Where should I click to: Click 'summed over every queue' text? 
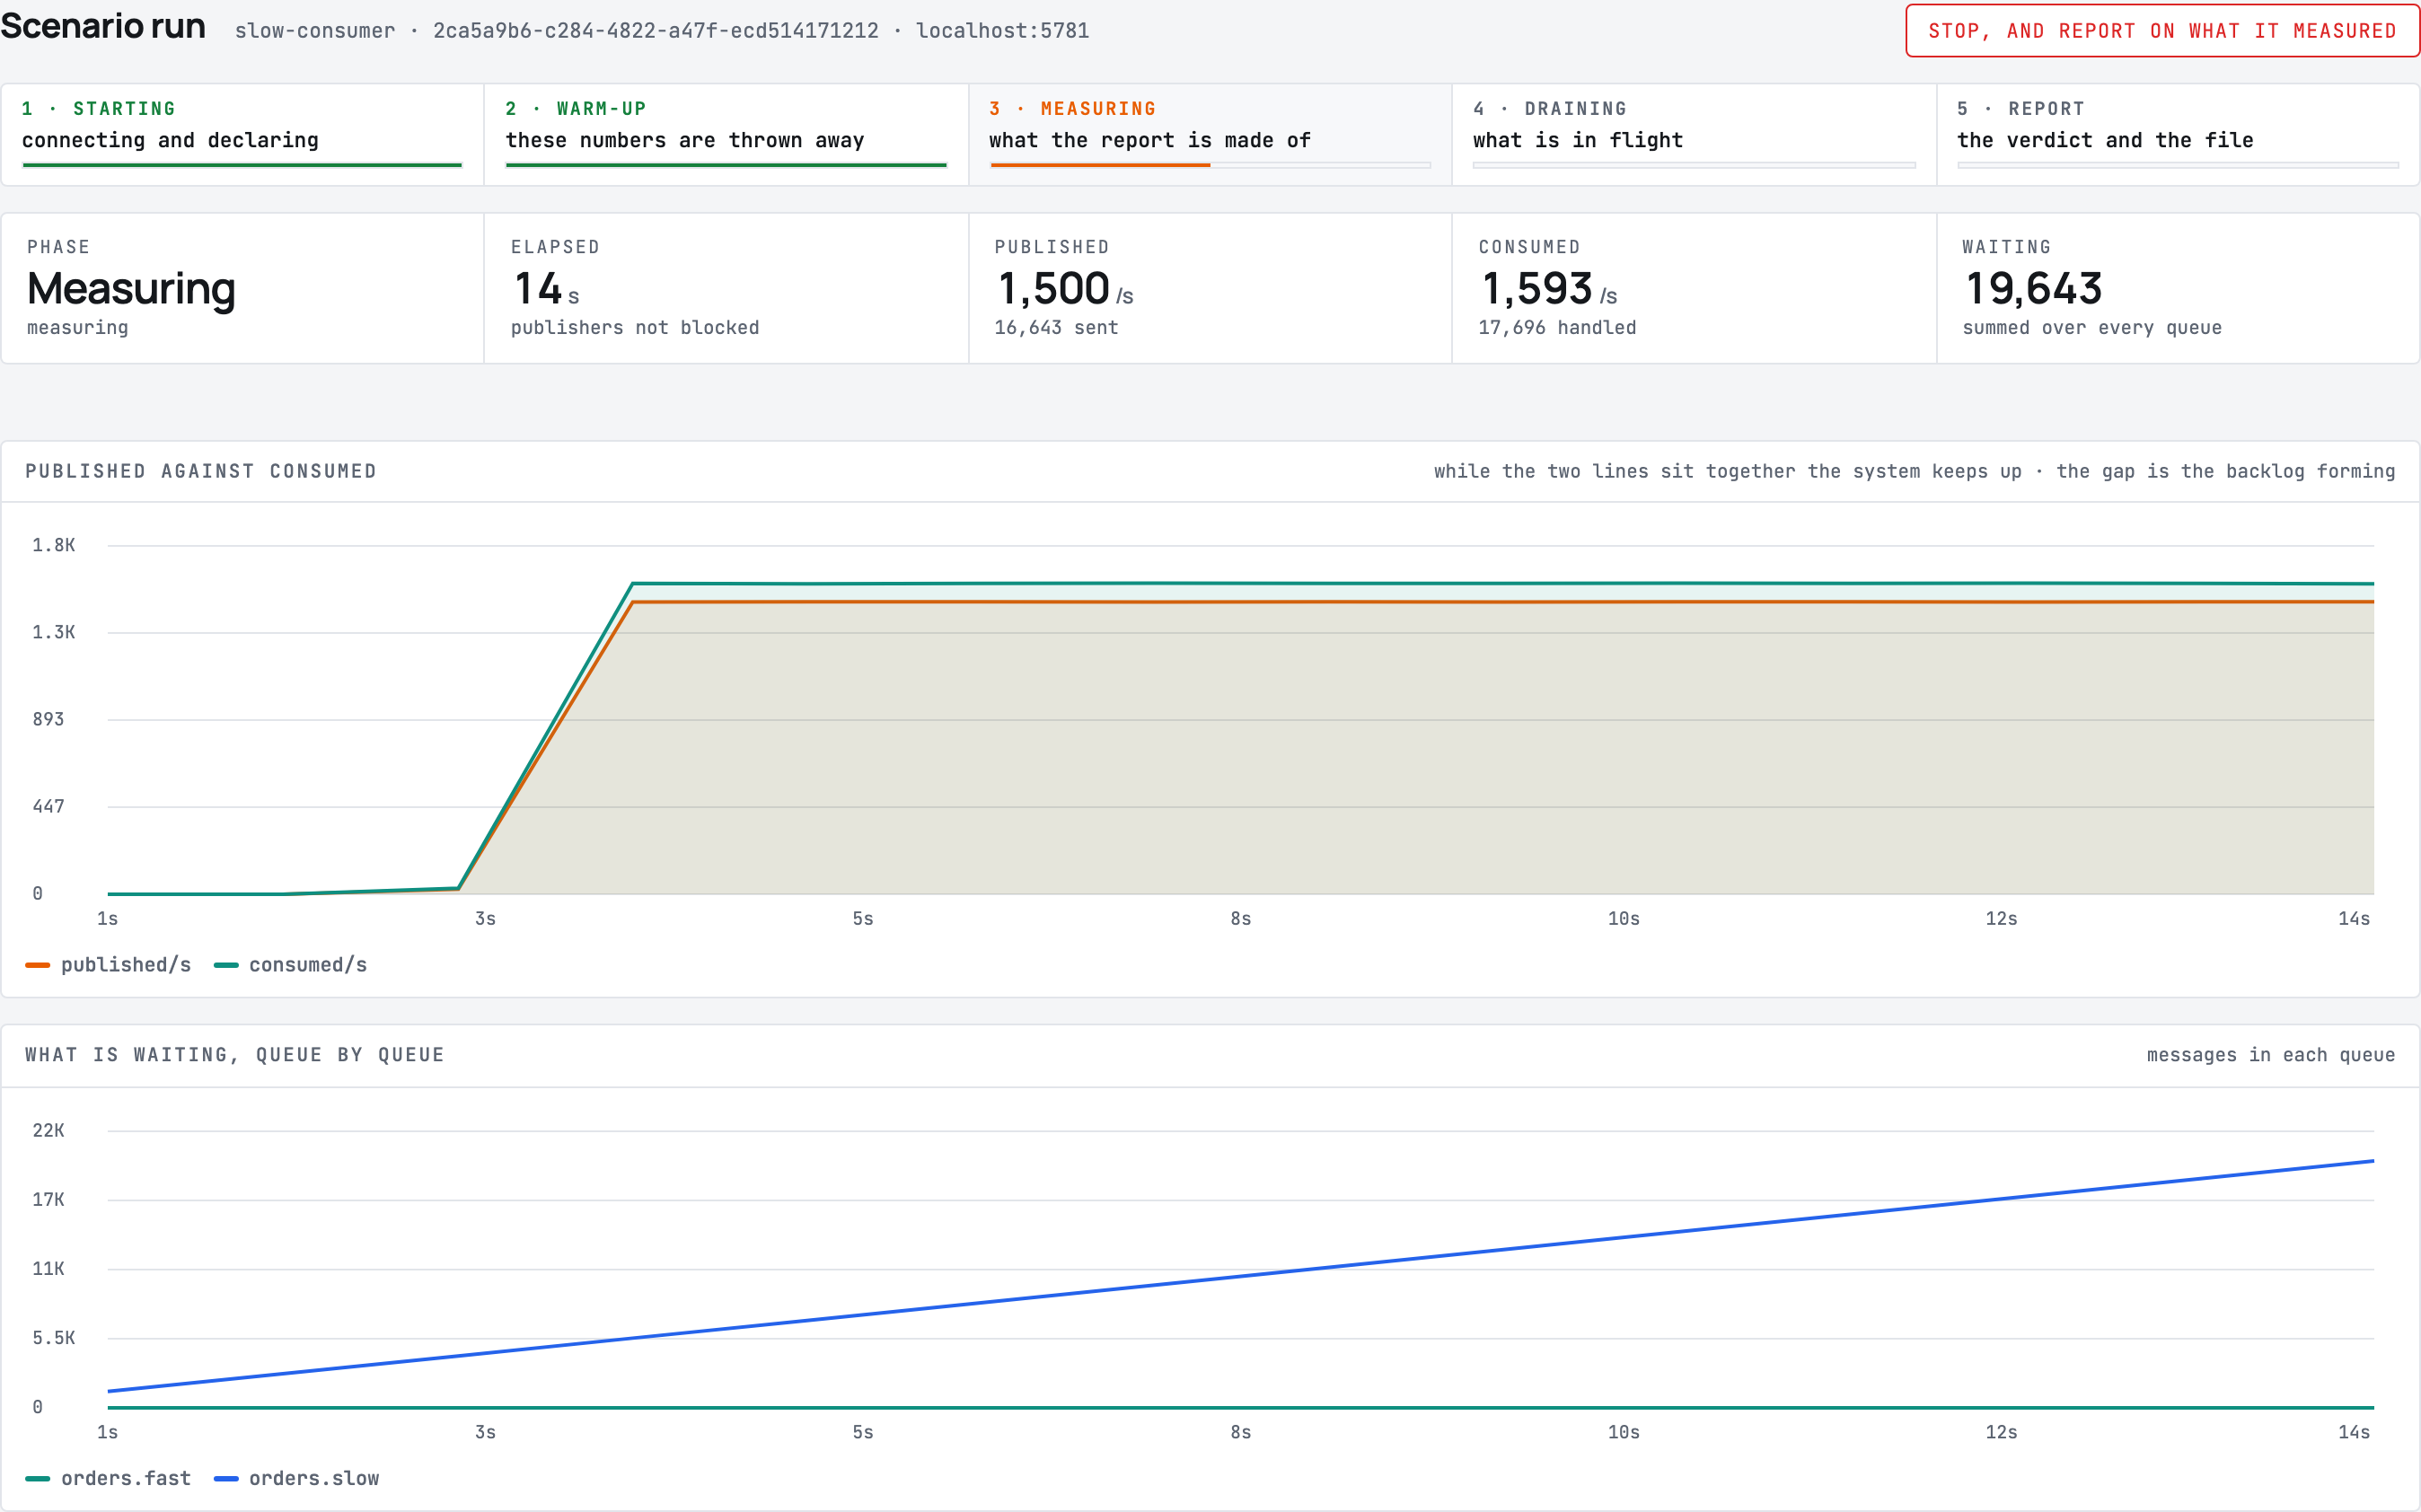[x=2092, y=328]
